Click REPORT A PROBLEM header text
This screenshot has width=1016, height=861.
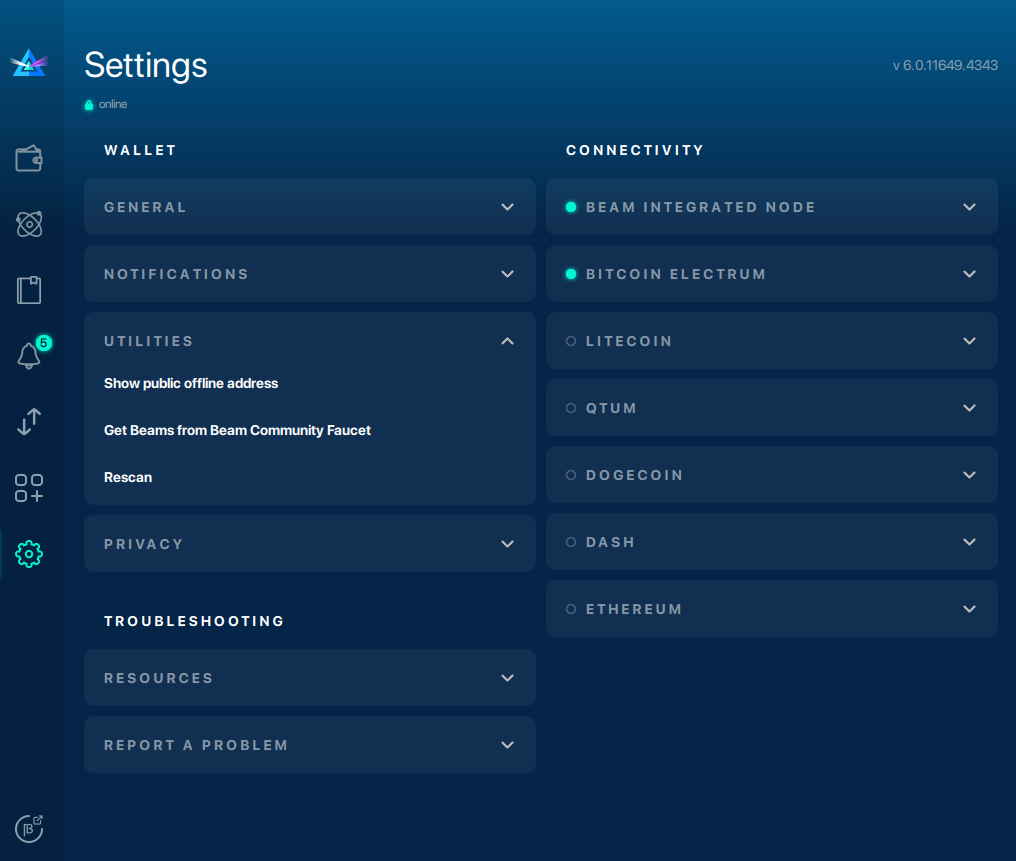(x=196, y=745)
